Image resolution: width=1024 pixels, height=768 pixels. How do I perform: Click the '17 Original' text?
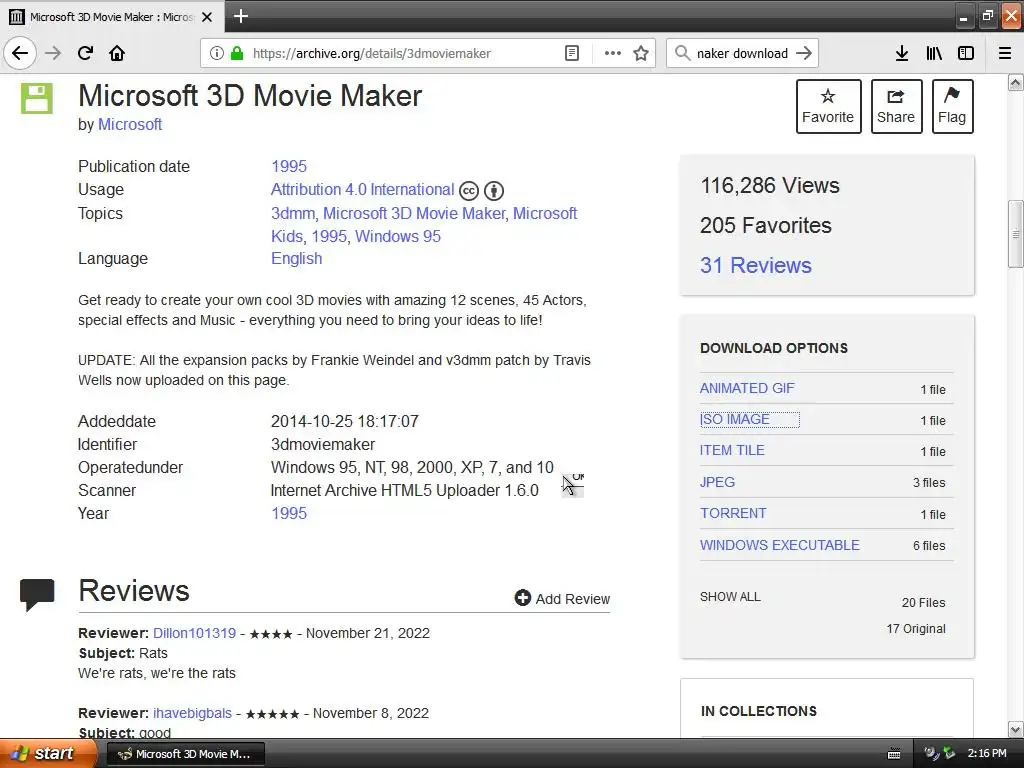point(916,629)
